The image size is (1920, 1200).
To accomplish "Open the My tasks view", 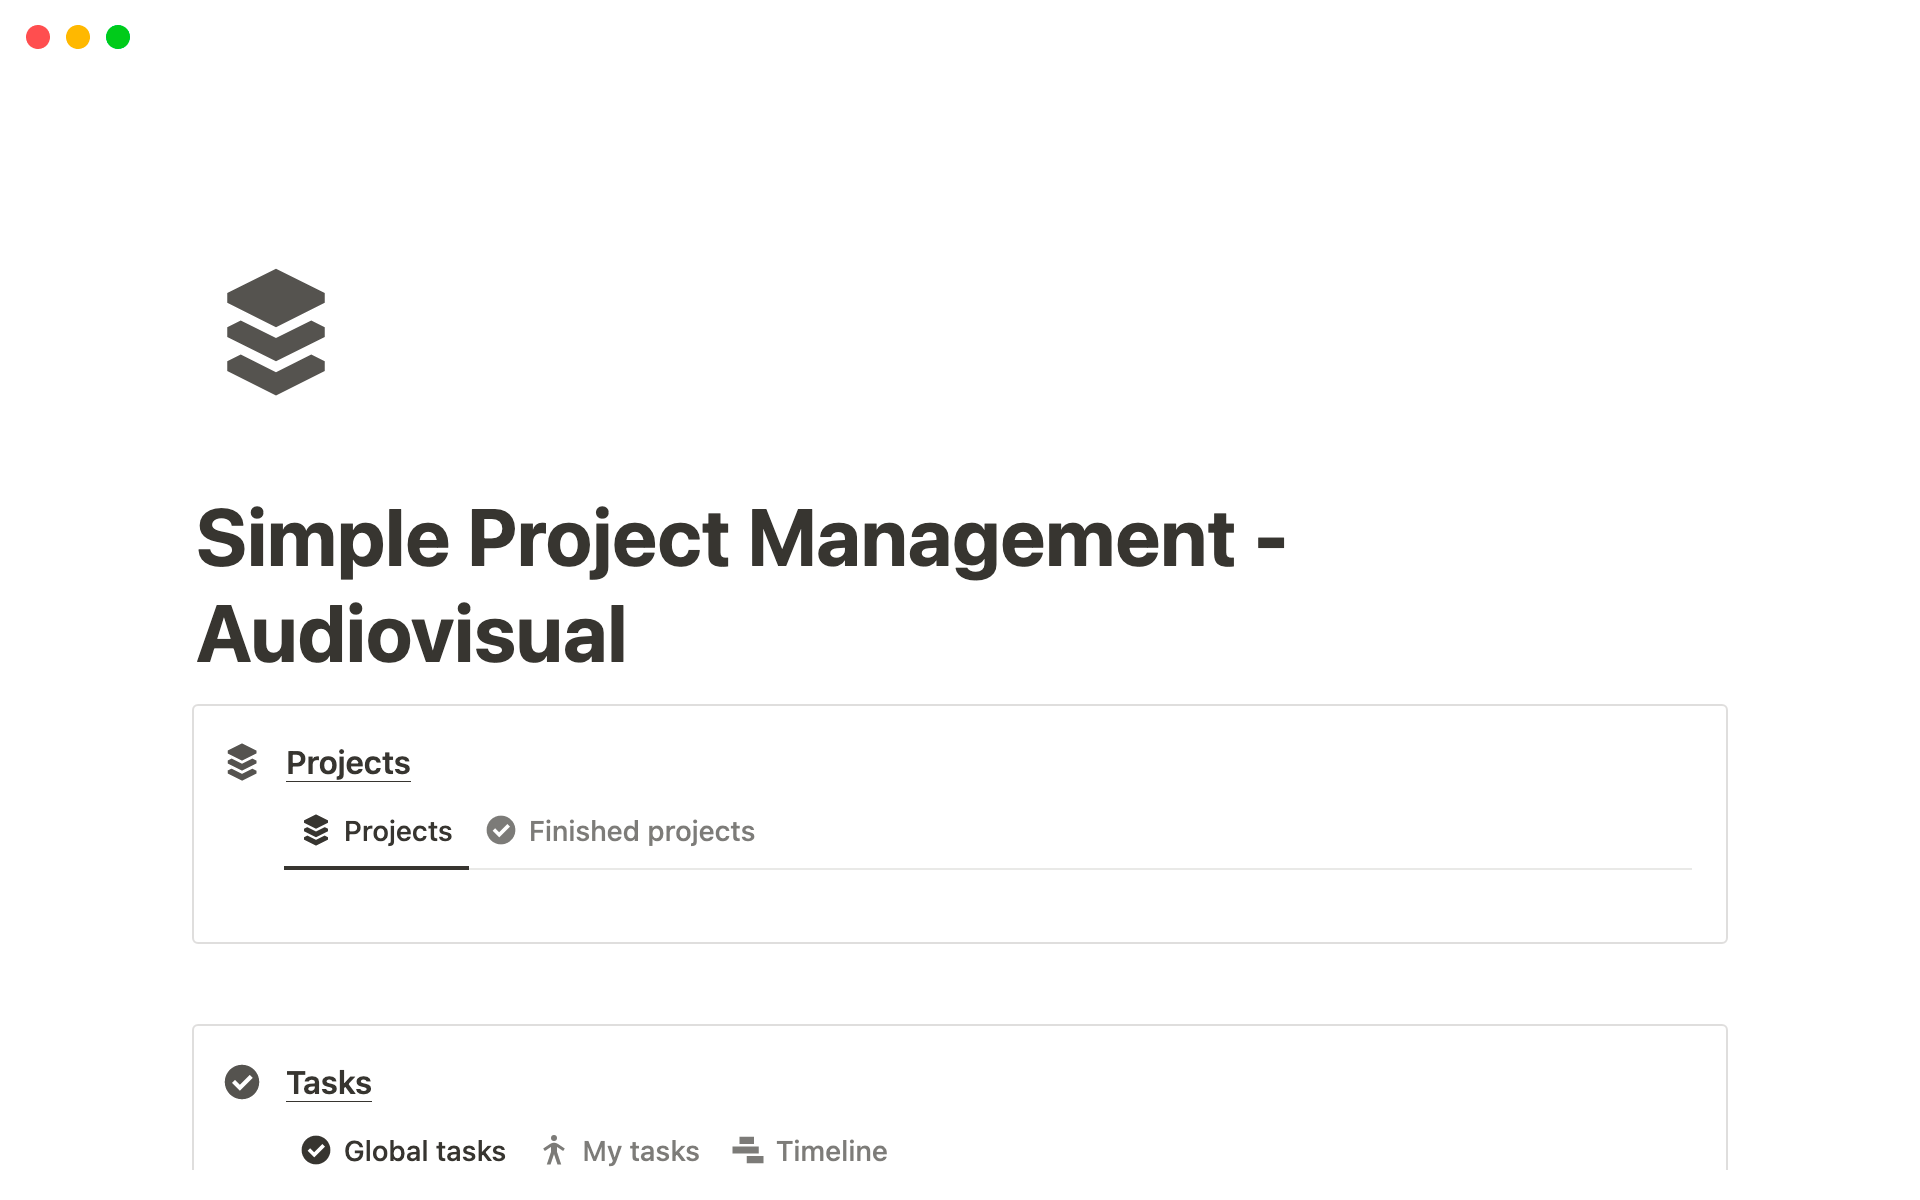I will (640, 1151).
